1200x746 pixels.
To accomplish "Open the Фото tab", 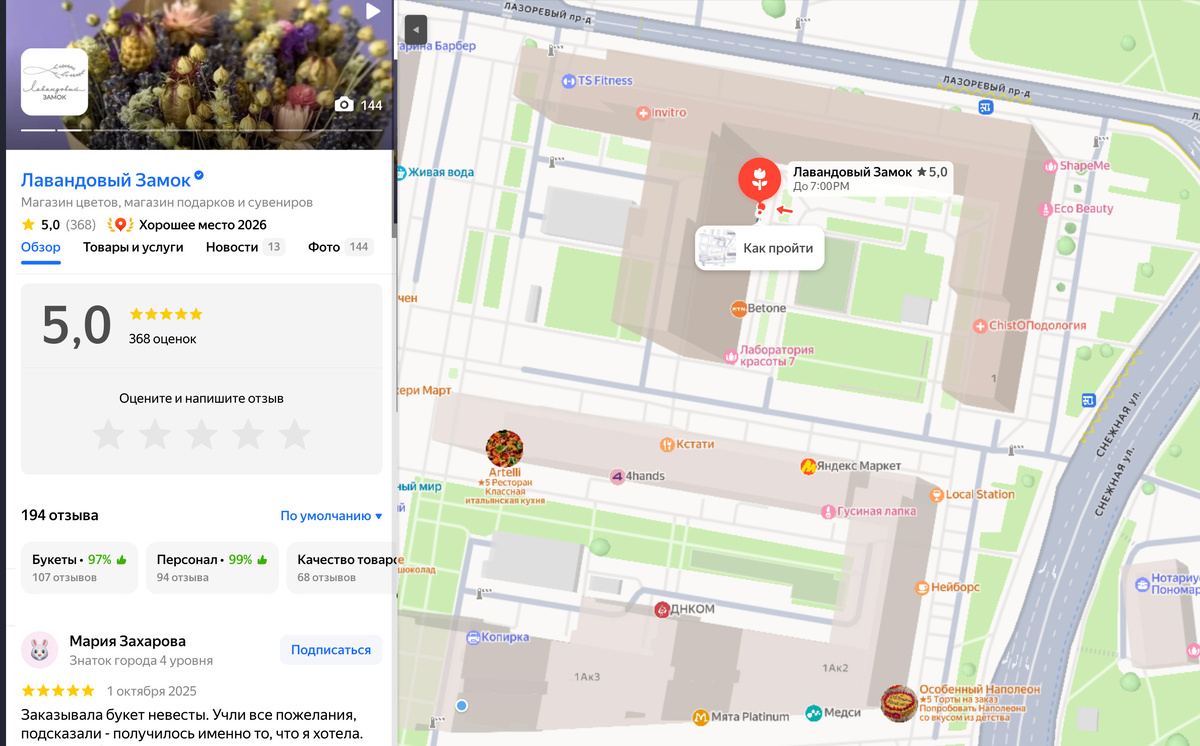I will (x=340, y=247).
